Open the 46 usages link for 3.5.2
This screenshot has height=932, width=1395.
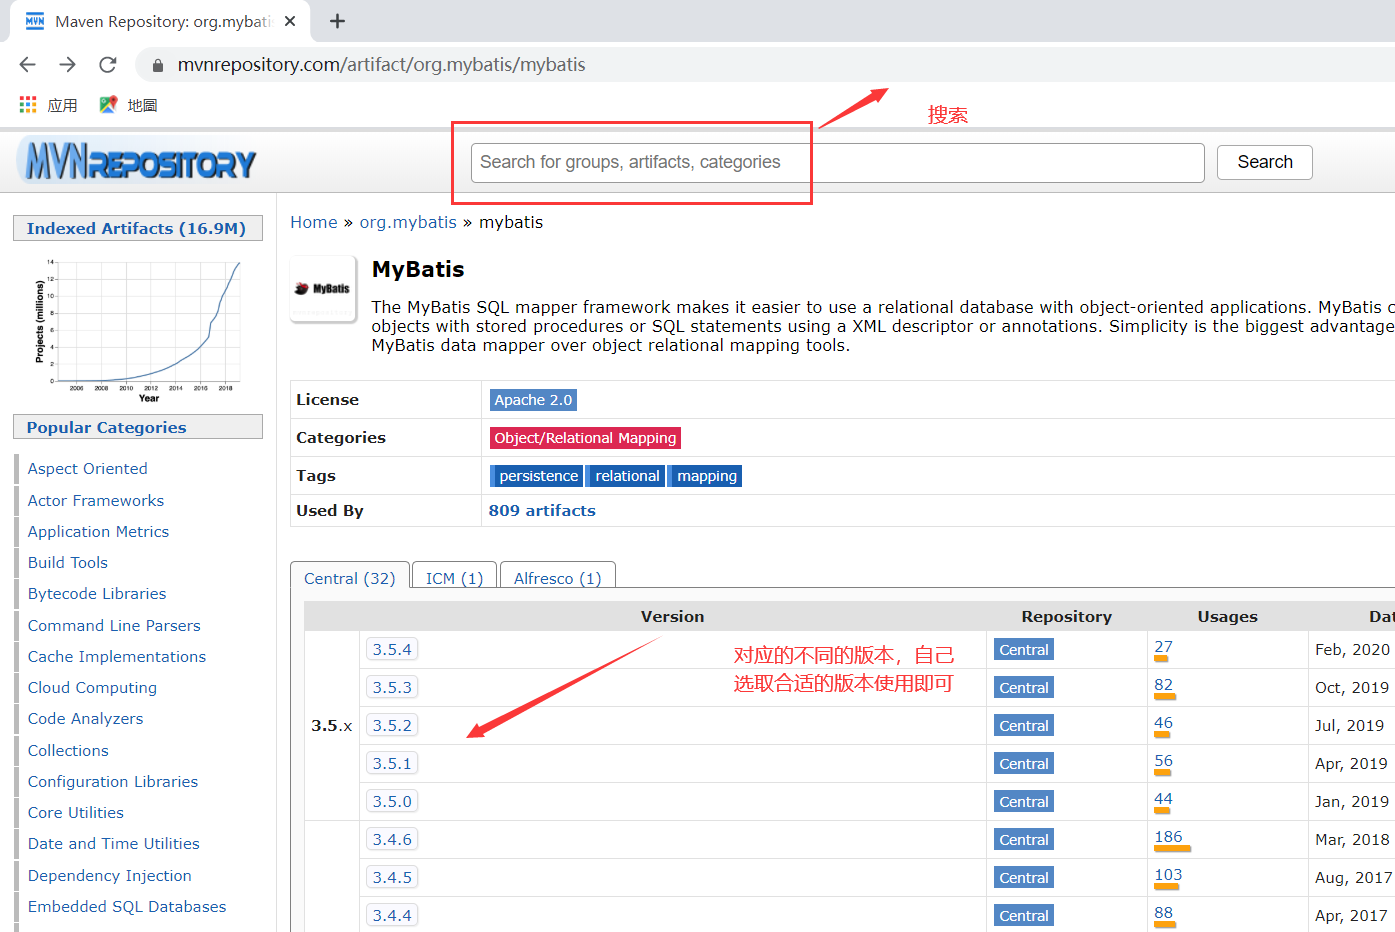[x=1163, y=723]
